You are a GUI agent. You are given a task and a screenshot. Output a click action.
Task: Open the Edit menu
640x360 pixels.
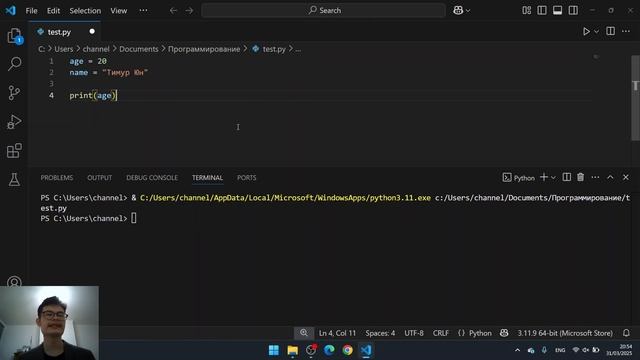click(x=53, y=11)
